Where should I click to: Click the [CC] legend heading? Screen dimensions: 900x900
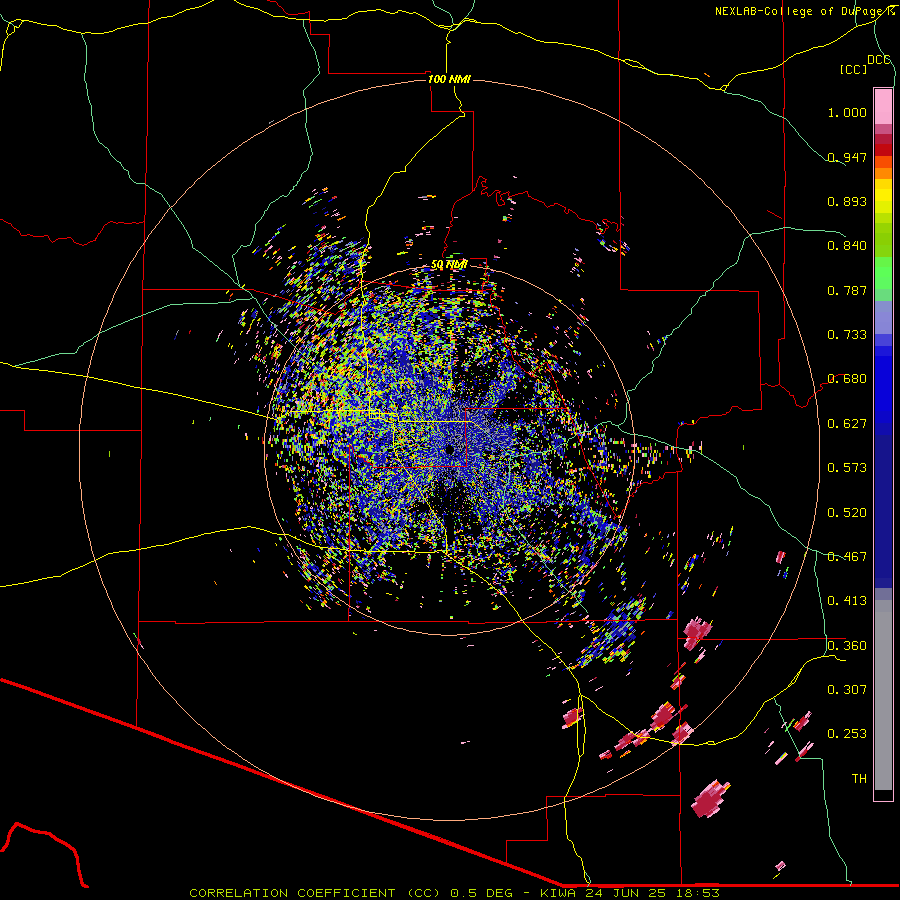click(854, 69)
